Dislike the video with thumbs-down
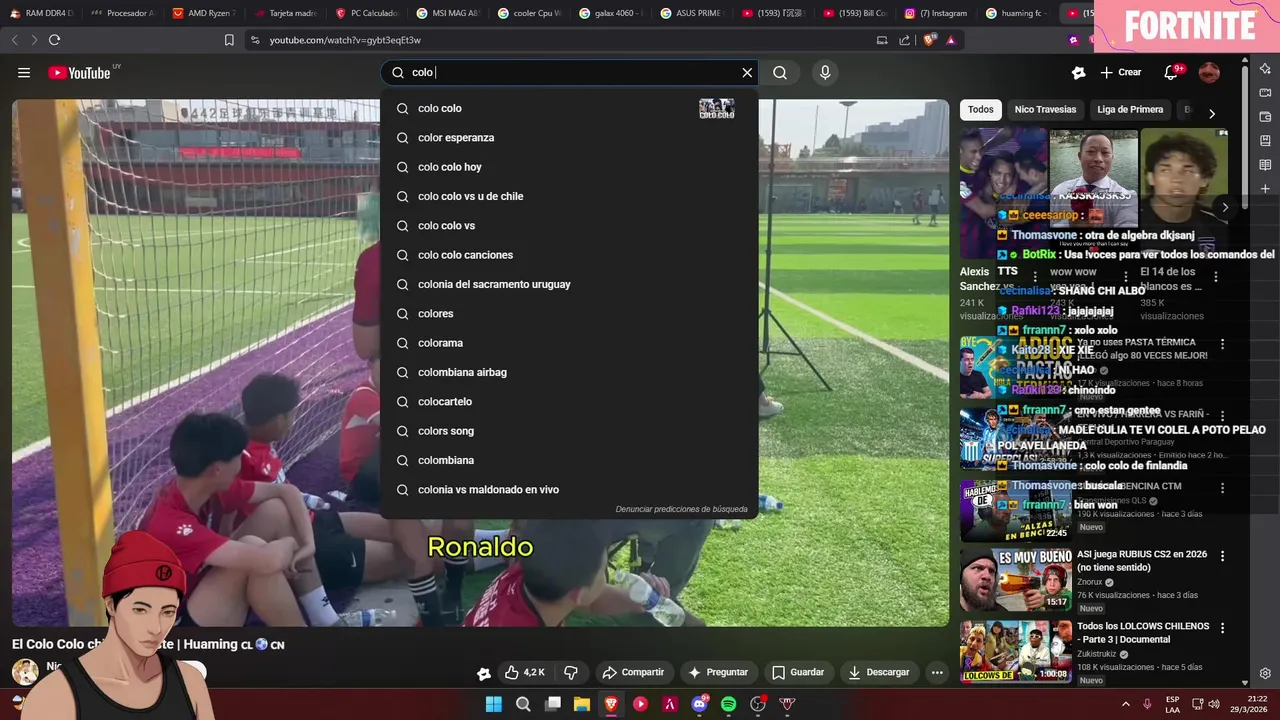Screen dimensions: 1280x720 pyautogui.click(x=571, y=672)
